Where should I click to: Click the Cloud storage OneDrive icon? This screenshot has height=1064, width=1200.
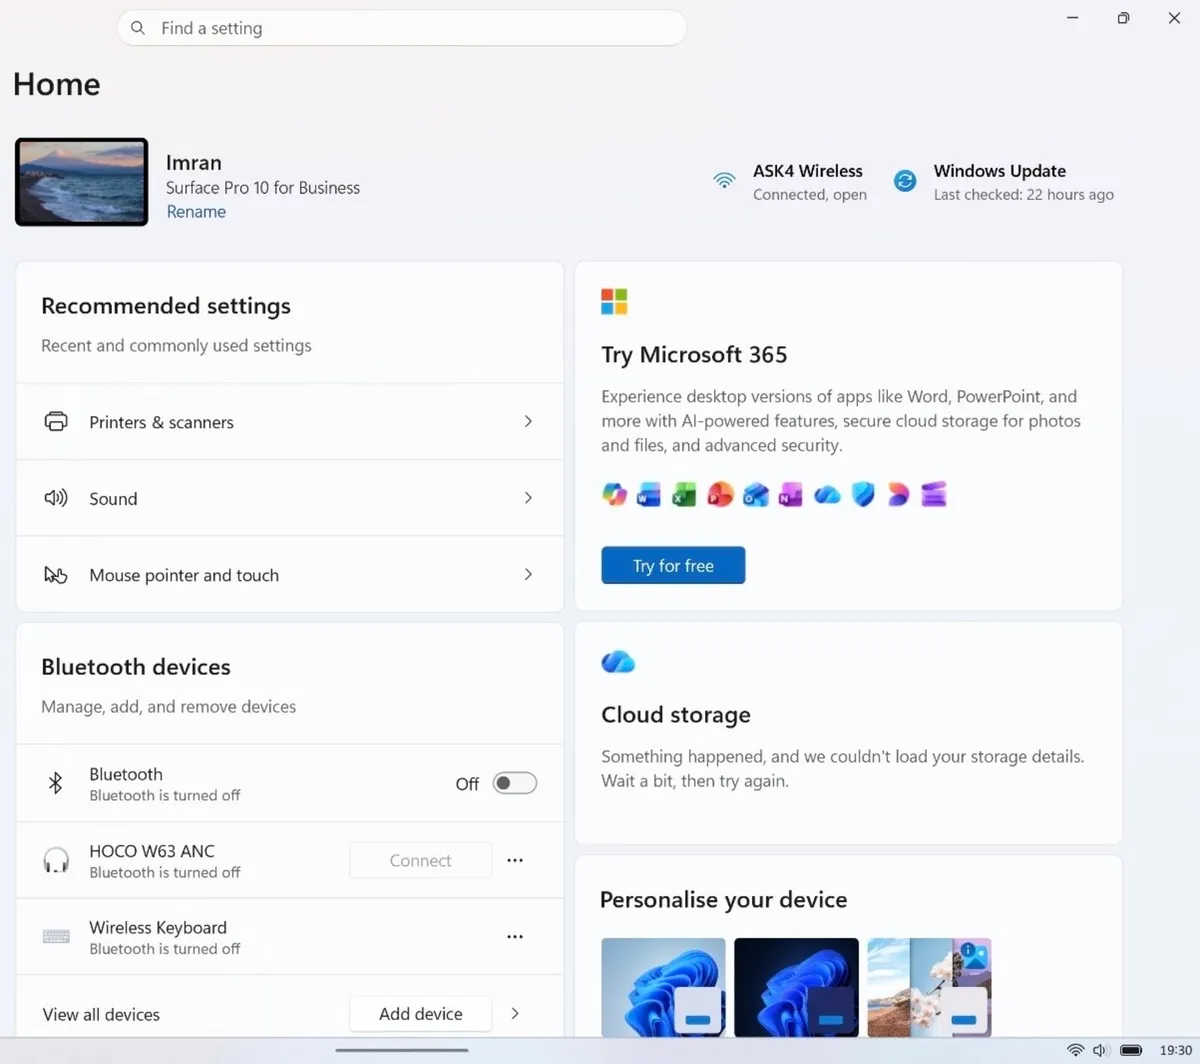pos(618,661)
